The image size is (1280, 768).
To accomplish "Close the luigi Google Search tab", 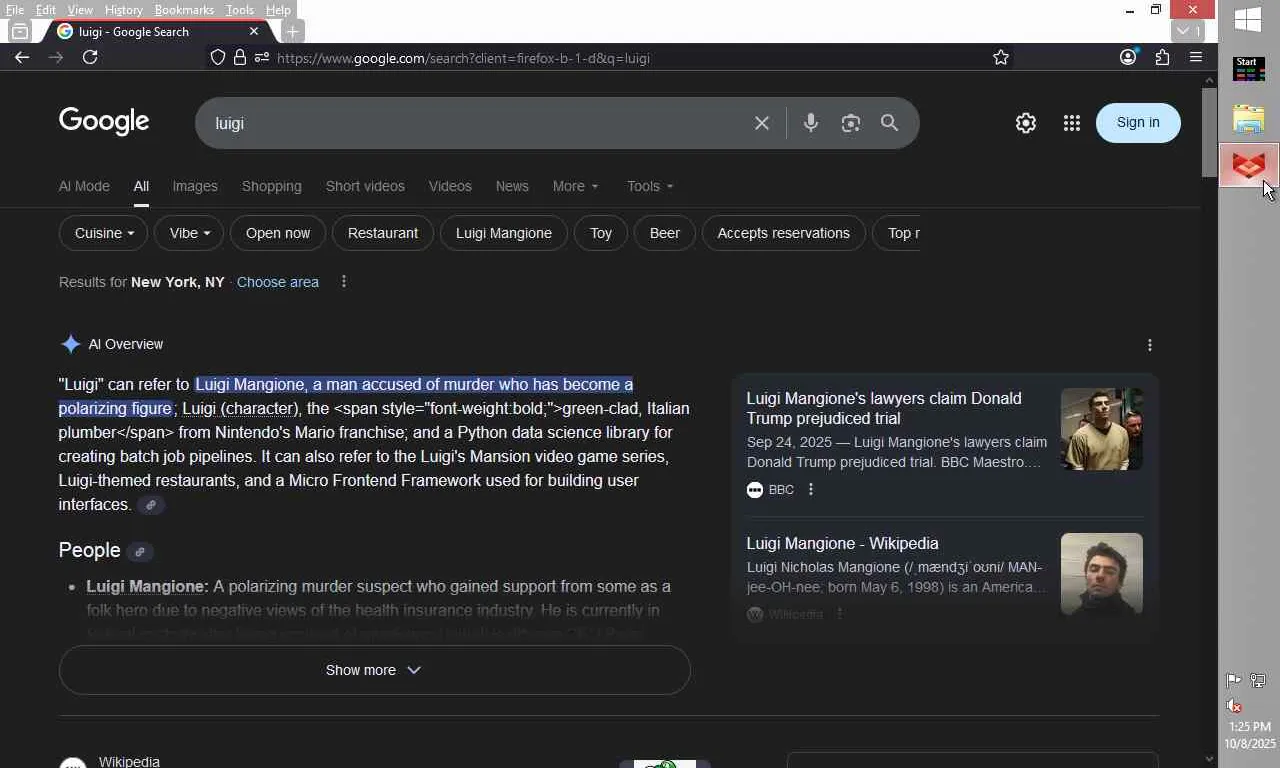I will click(254, 32).
